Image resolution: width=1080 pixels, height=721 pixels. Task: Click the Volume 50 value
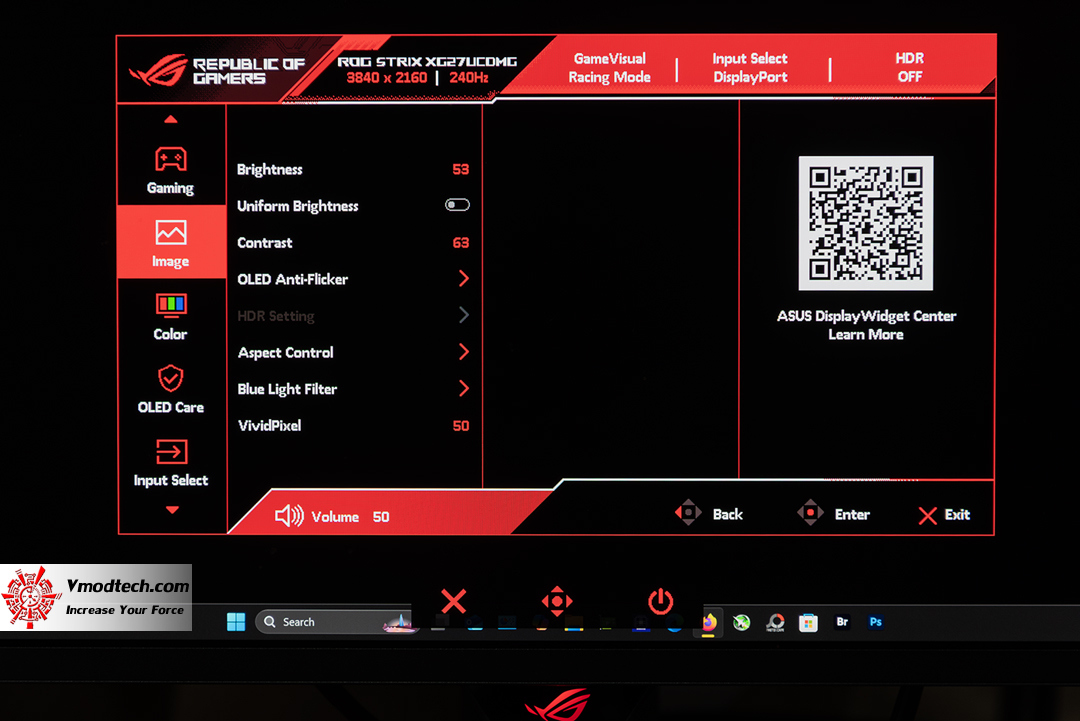381,516
